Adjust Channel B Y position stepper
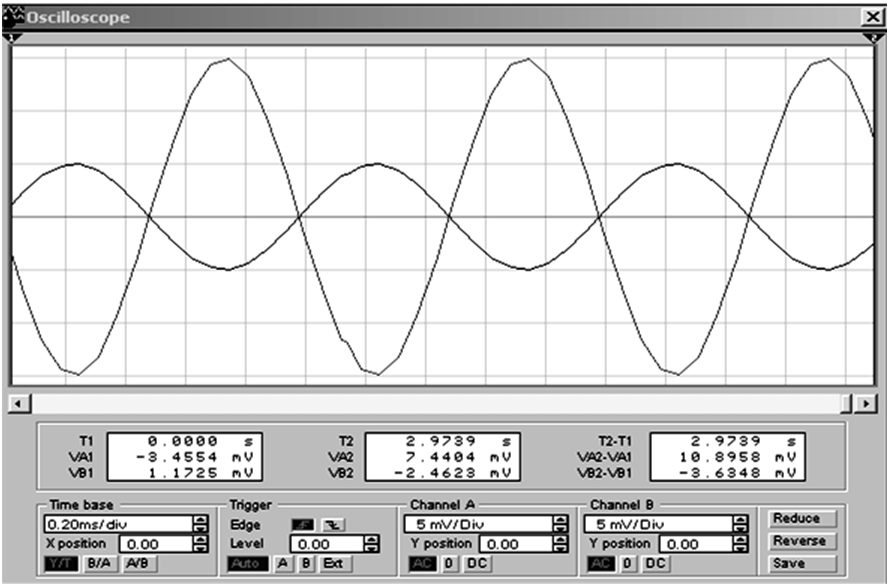Image resolution: width=889 pixels, height=586 pixels. (740, 544)
